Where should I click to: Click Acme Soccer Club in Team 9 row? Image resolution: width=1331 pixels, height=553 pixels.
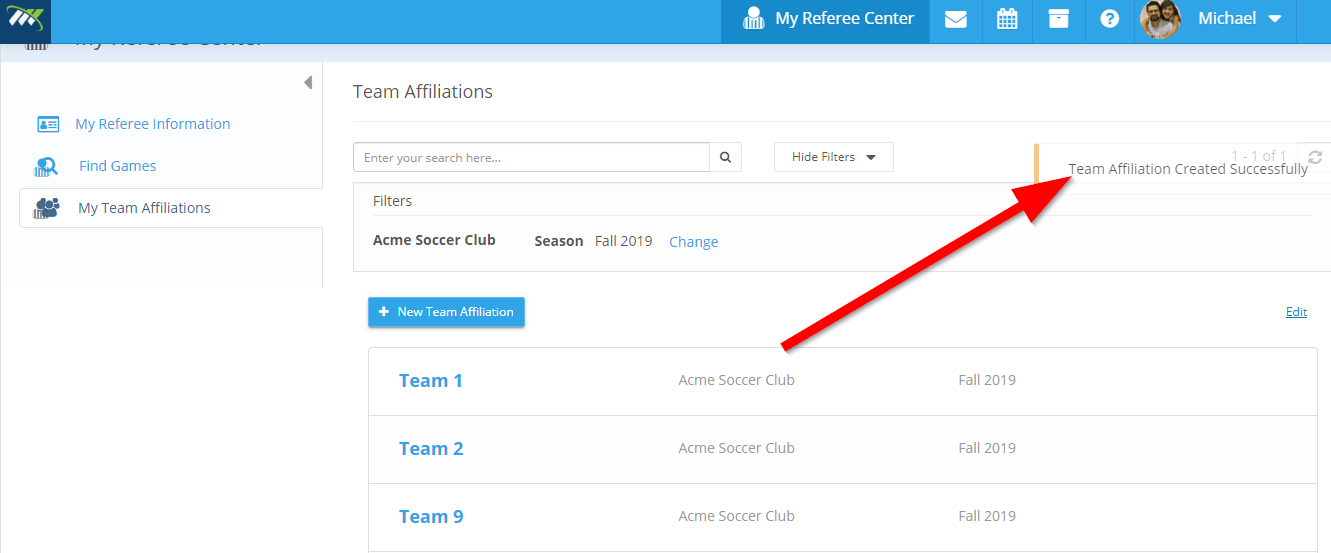tap(737, 516)
